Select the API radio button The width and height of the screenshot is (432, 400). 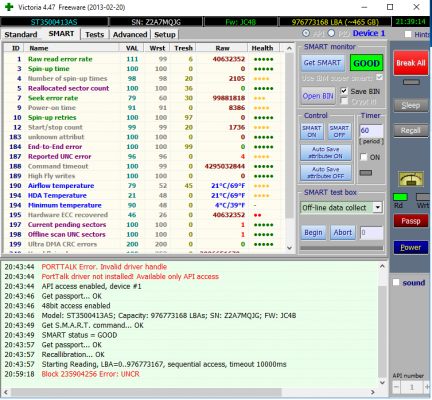coord(306,33)
